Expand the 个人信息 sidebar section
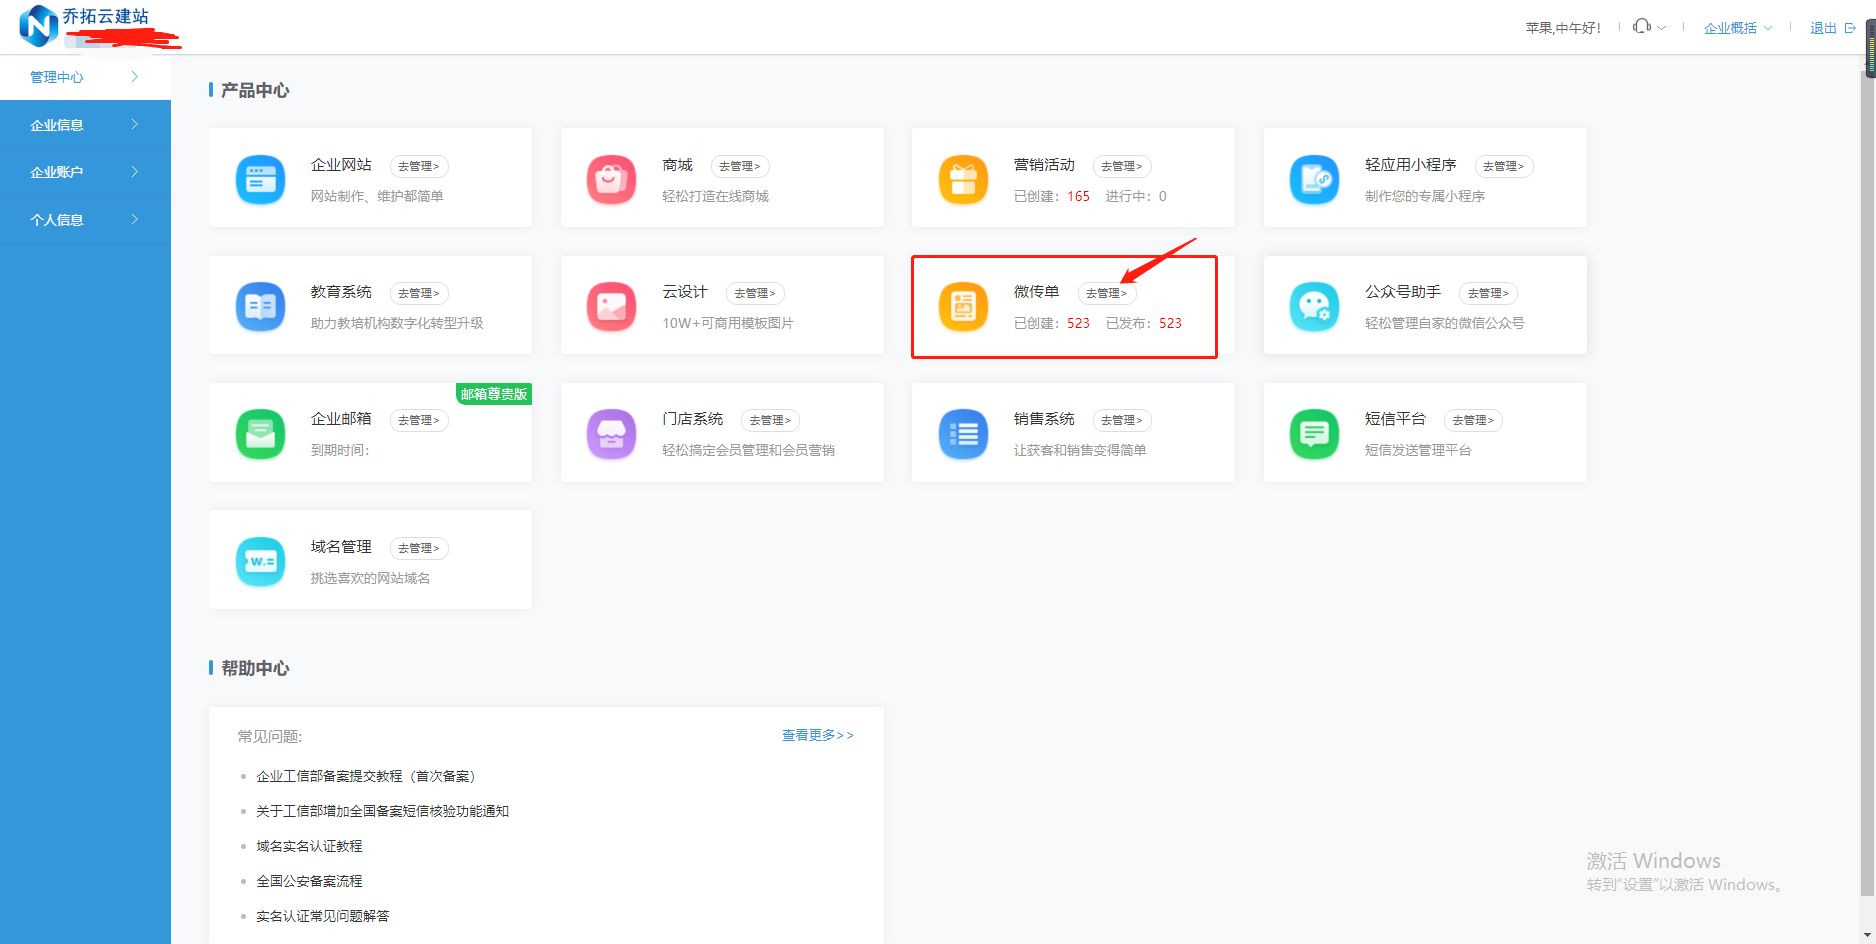Image resolution: width=1876 pixels, height=944 pixels. click(85, 219)
